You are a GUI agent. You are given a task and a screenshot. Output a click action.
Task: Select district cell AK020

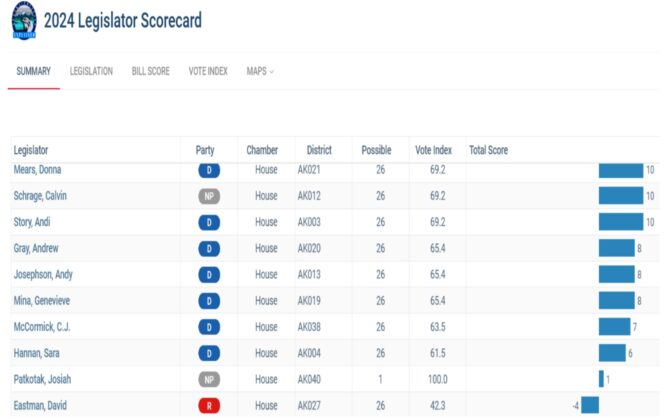click(x=309, y=248)
